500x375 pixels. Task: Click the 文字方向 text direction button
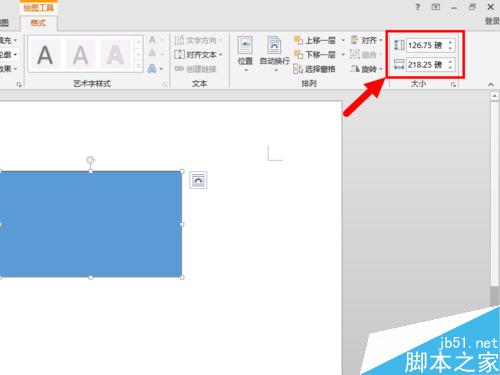[x=198, y=40]
